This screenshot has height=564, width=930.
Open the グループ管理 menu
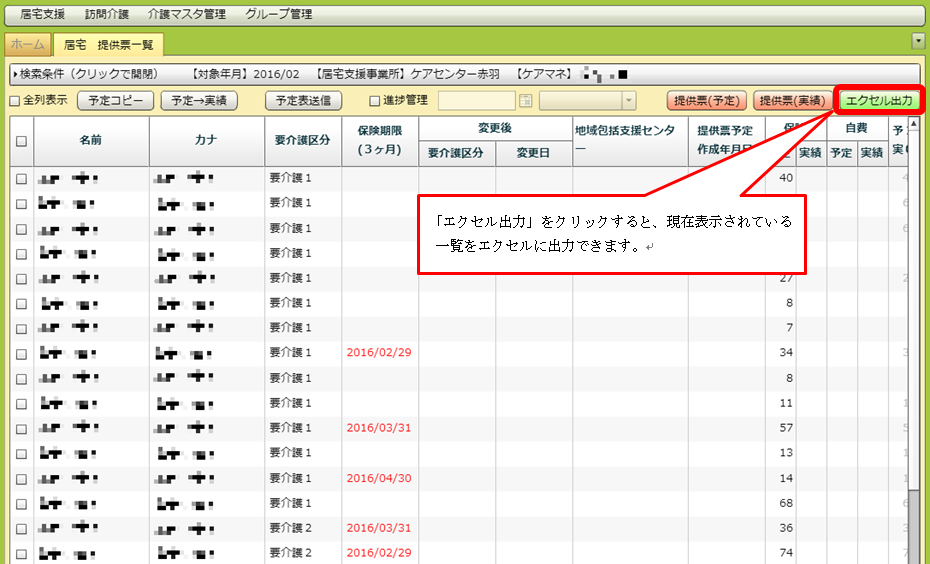click(278, 15)
